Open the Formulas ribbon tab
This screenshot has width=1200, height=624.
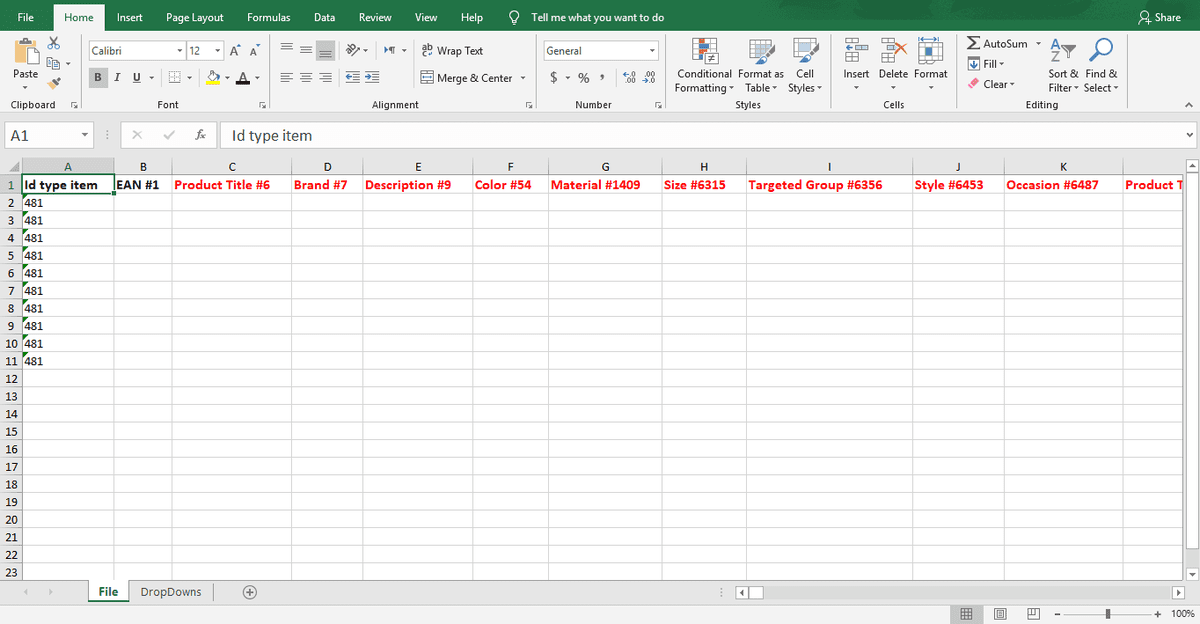click(268, 17)
